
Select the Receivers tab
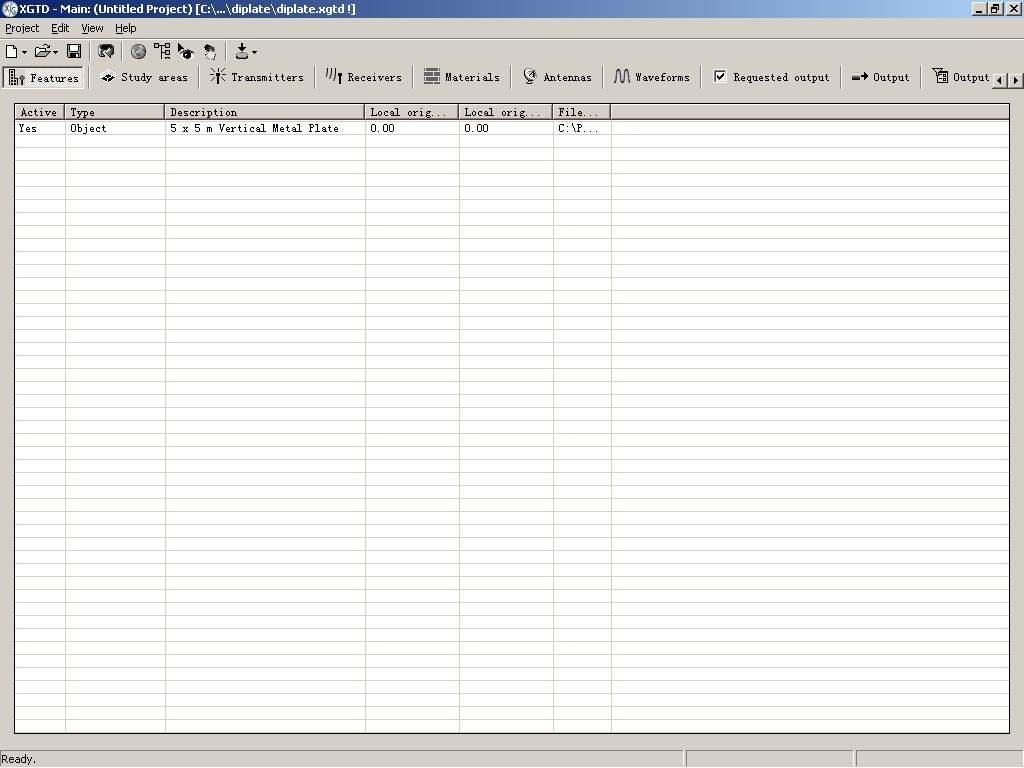(x=364, y=77)
